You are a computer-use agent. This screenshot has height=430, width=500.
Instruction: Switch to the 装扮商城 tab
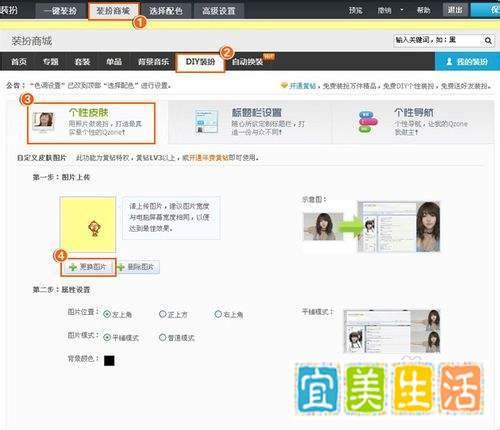coord(113,11)
